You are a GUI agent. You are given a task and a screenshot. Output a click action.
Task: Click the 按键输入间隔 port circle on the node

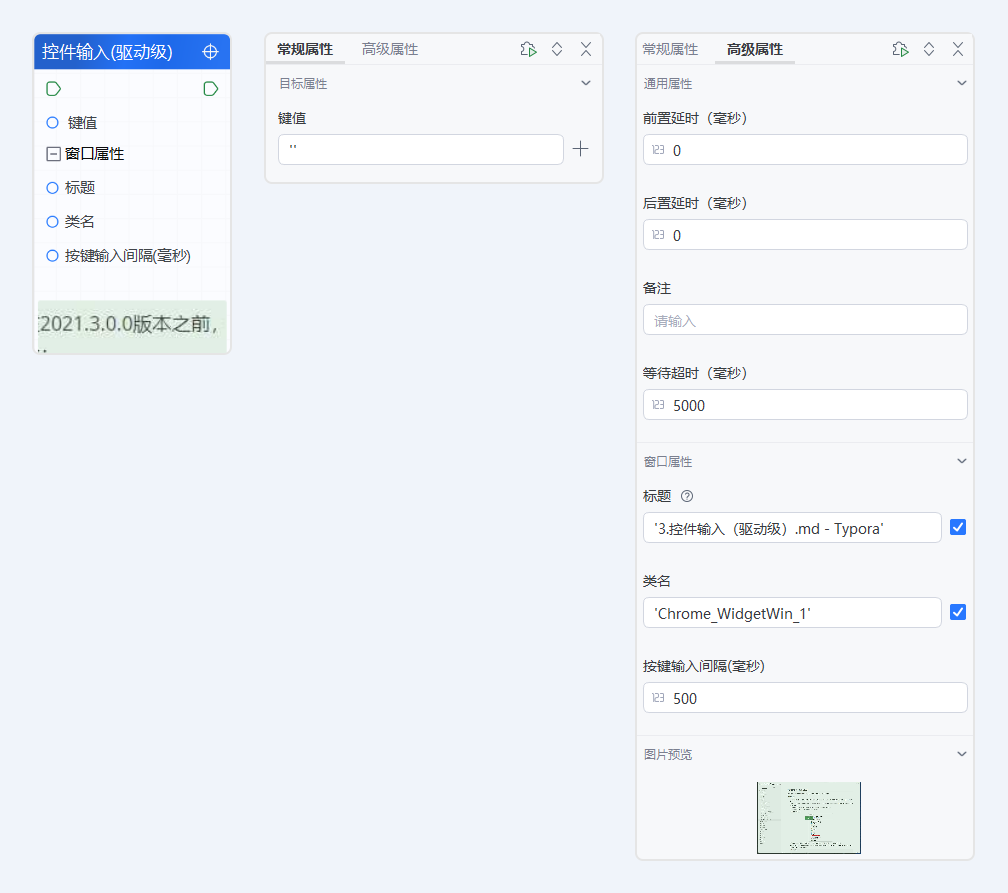point(51,256)
